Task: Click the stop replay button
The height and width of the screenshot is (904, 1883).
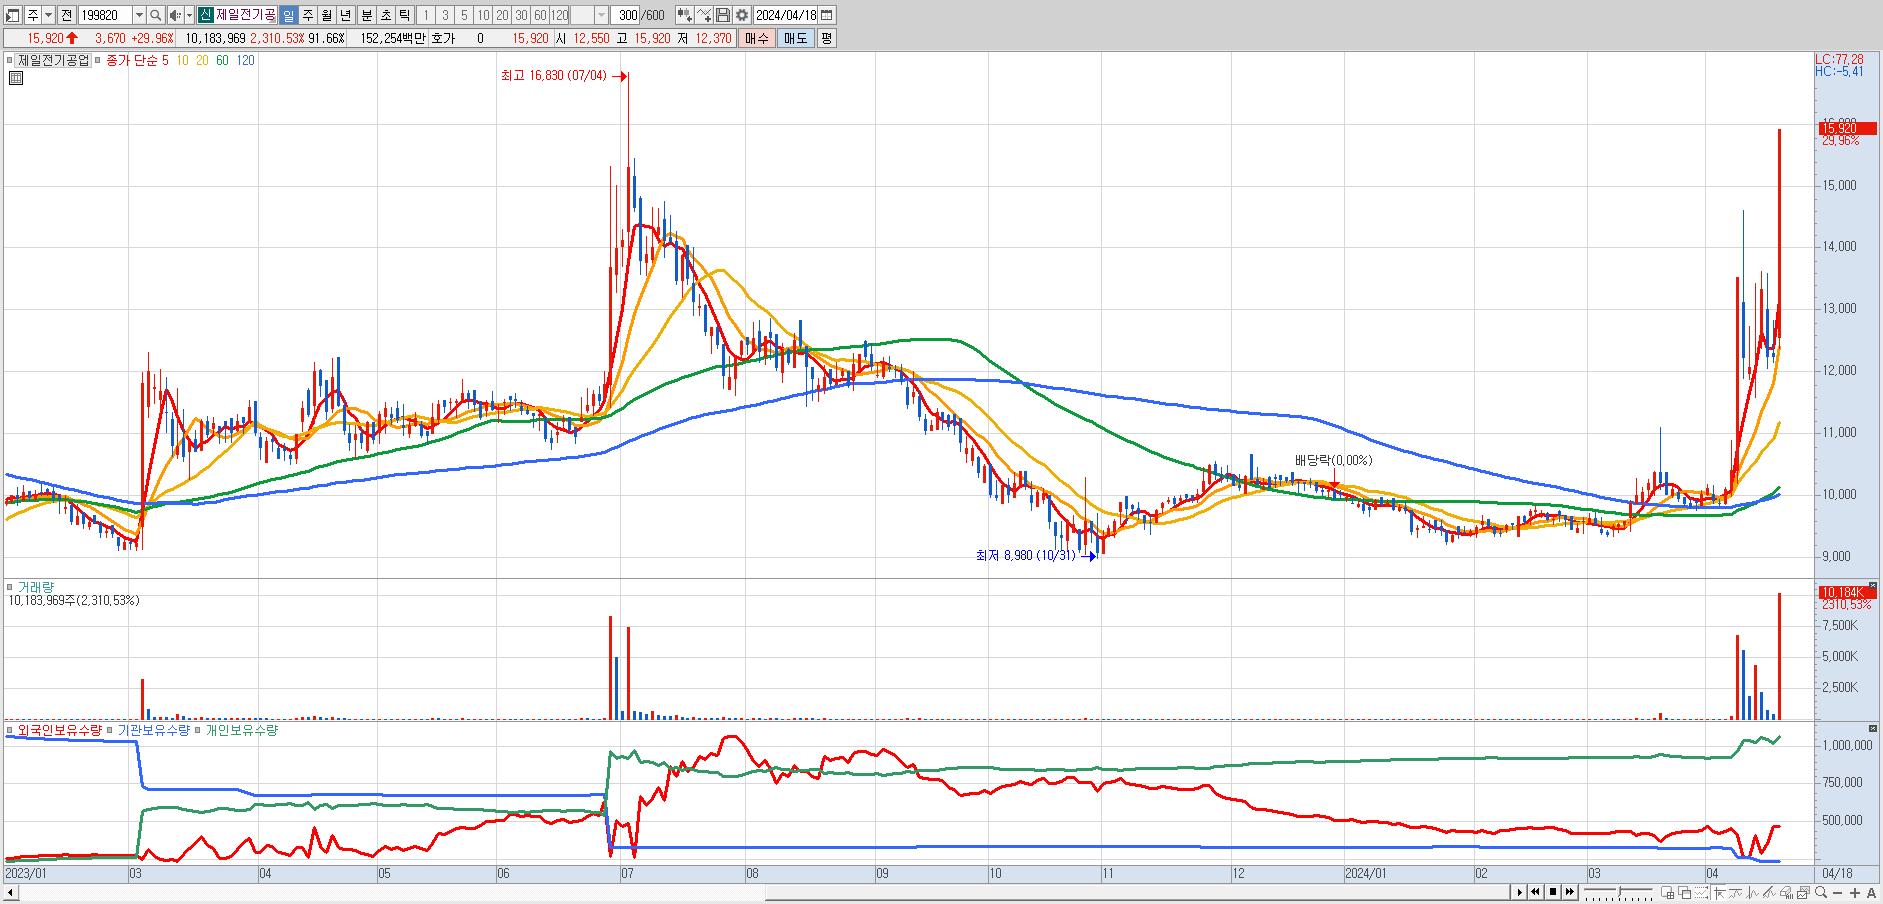Action: point(1553,892)
